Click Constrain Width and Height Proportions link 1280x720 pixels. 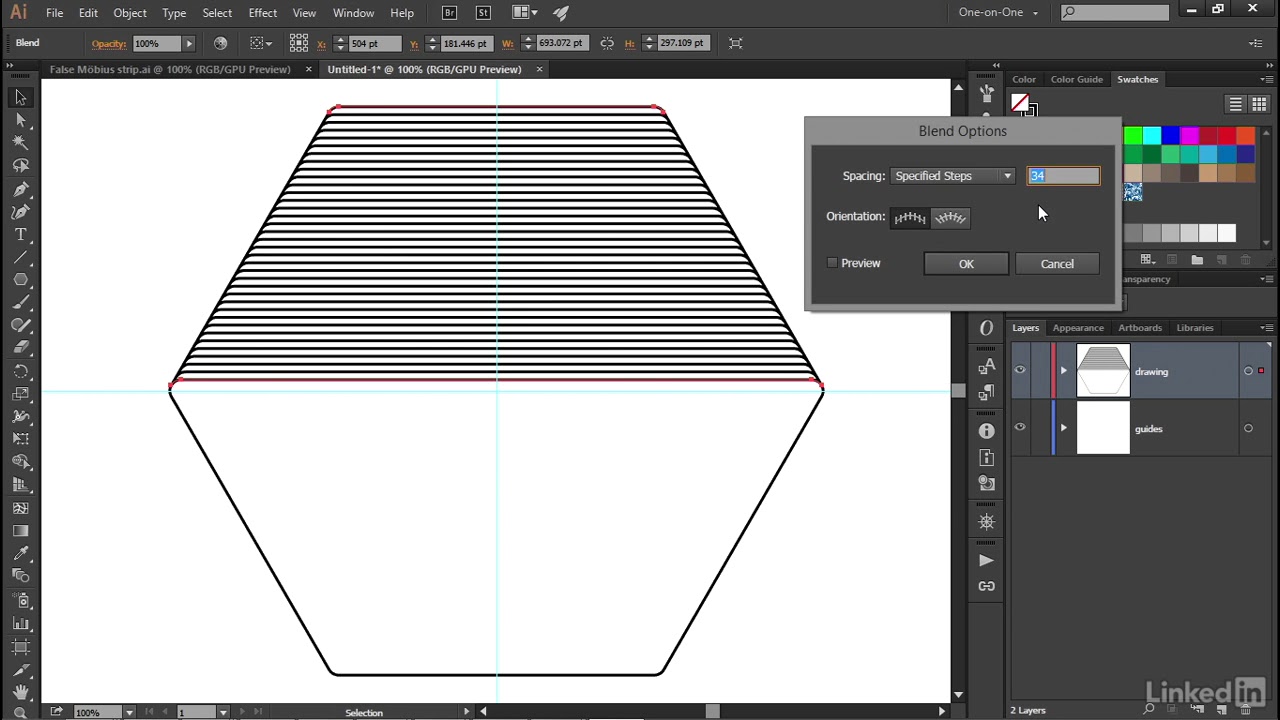606,43
